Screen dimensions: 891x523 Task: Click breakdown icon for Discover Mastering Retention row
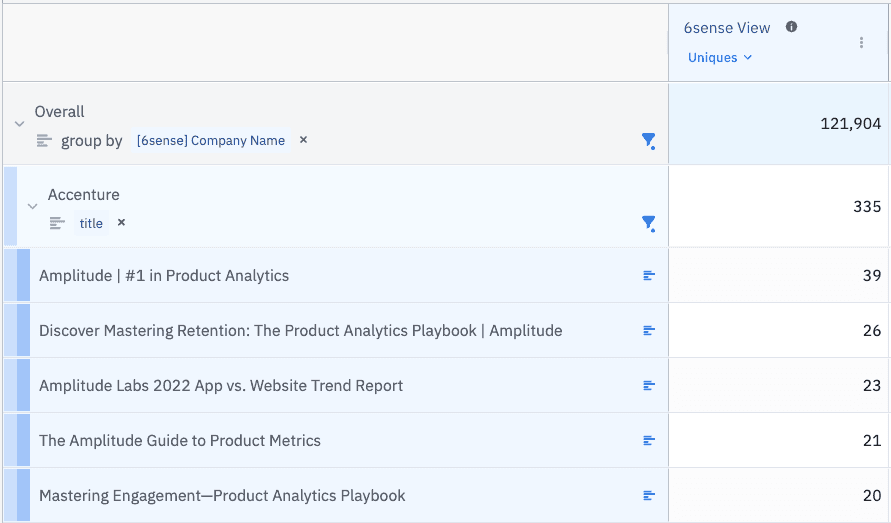click(649, 330)
